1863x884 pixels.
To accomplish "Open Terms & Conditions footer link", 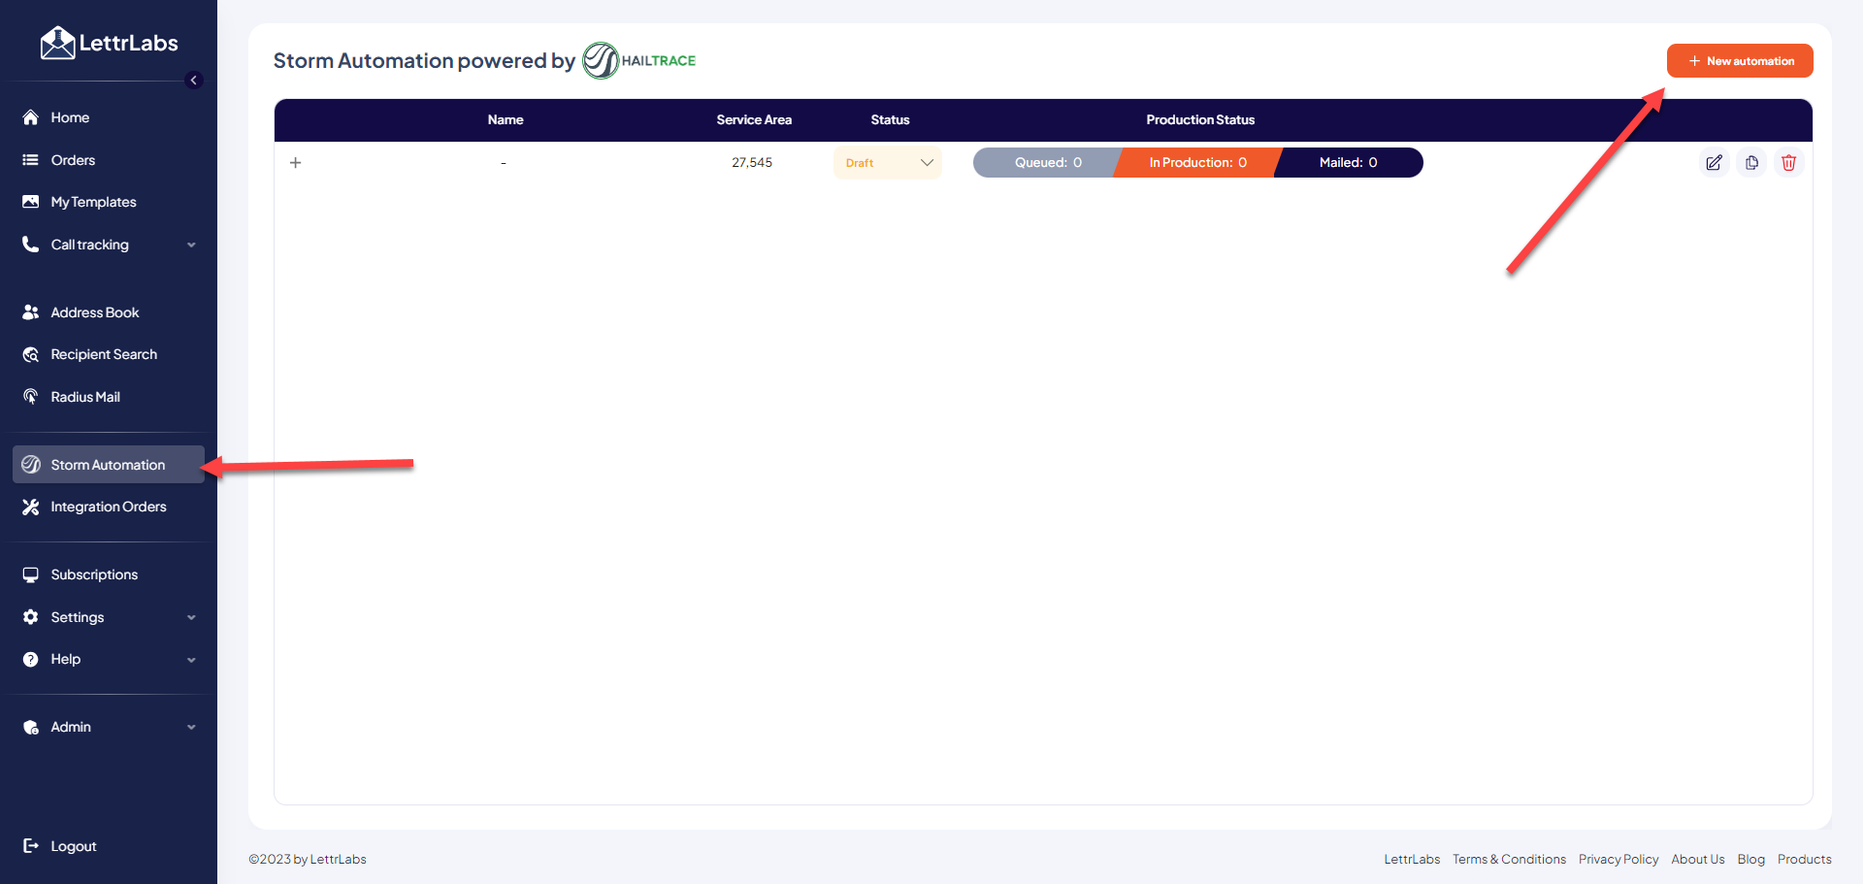I will [1509, 859].
